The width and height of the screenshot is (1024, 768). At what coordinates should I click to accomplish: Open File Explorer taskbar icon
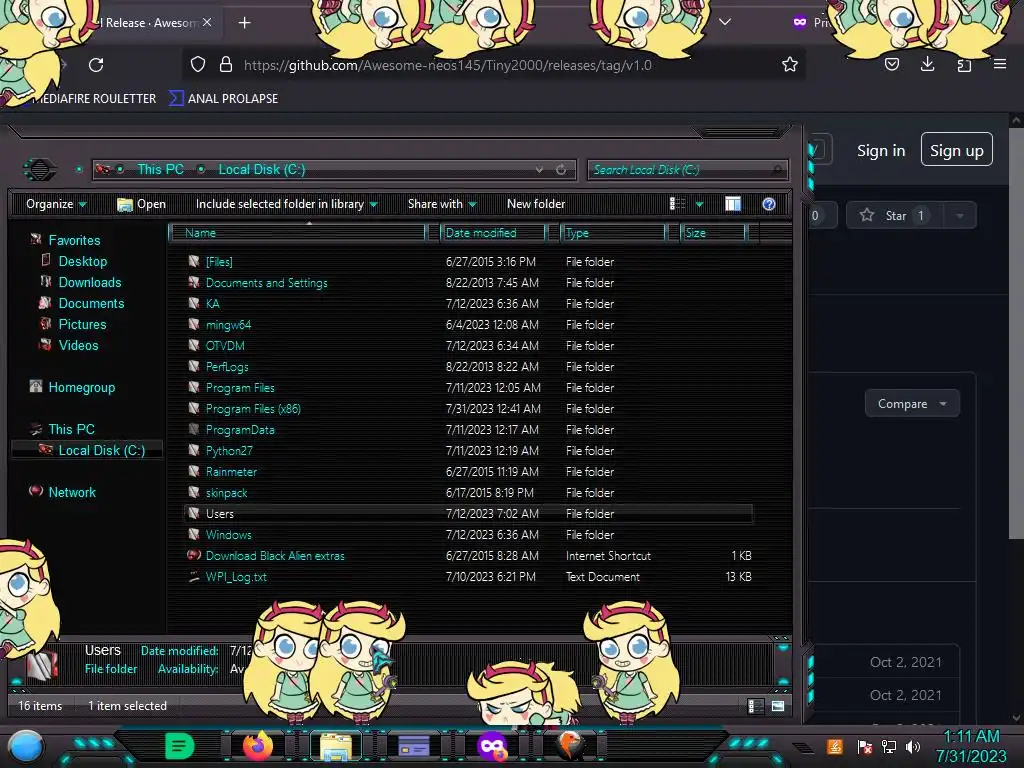click(336, 746)
